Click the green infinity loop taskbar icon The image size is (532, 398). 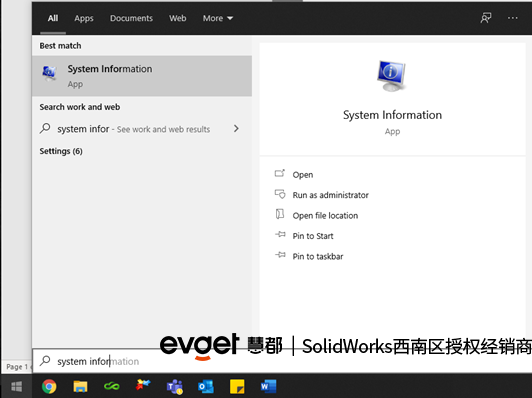(112, 386)
